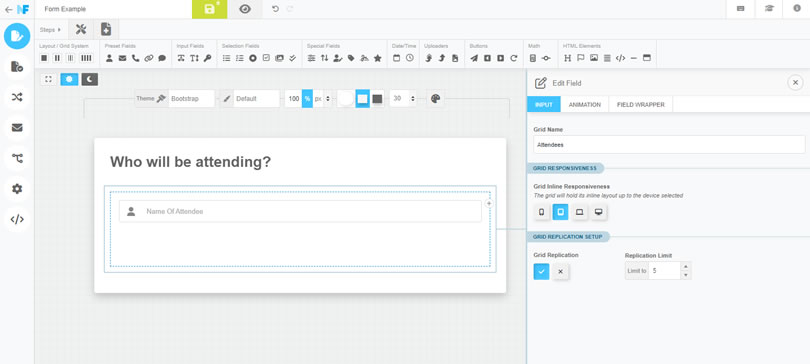The height and width of the screenshot is (364, 810).
Task: Save the form with green button
Action: pos(210,9)
